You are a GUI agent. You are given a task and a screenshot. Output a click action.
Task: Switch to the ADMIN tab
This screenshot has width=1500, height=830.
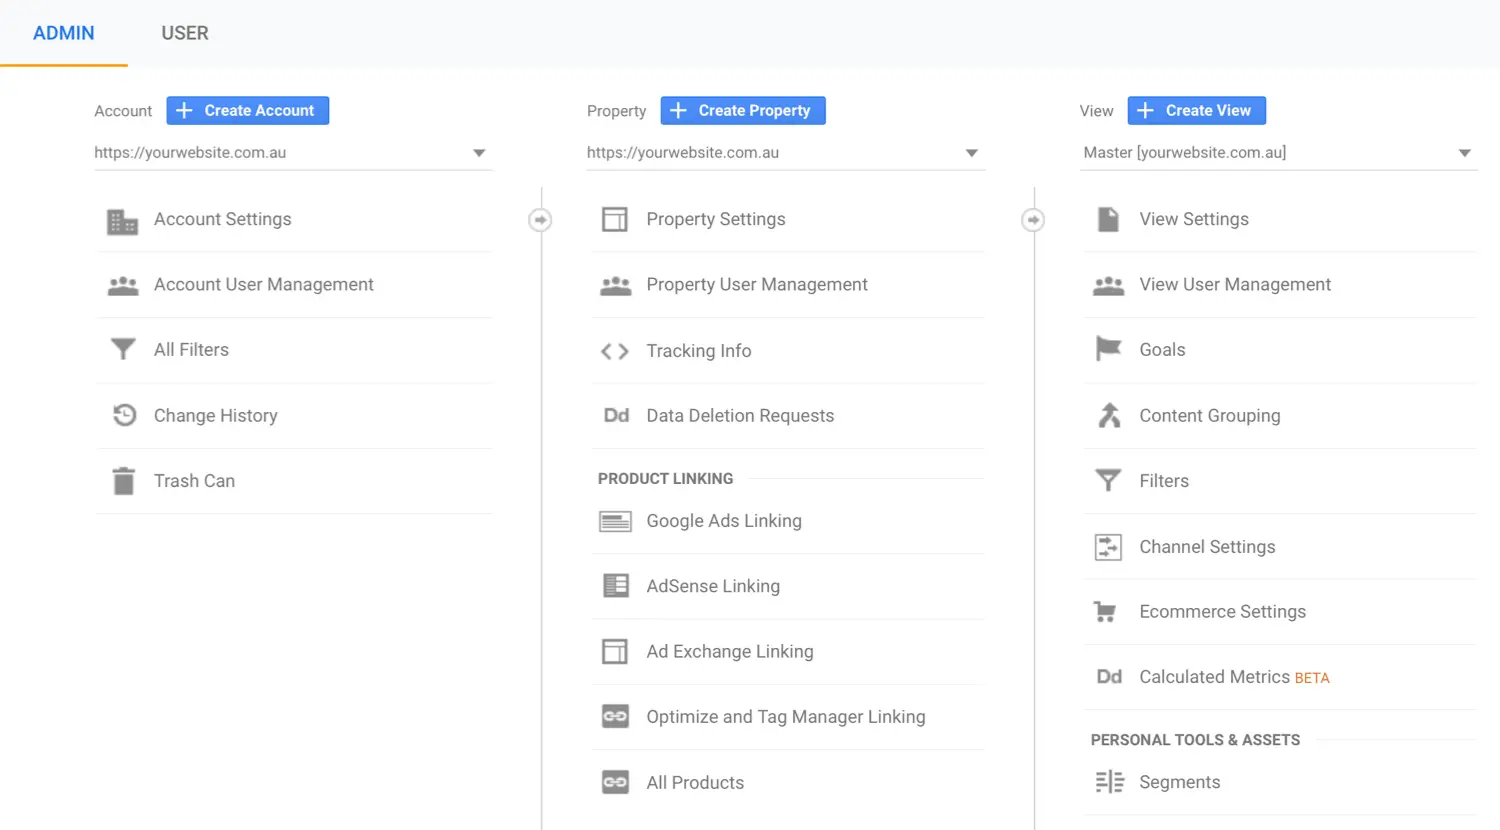pos(64,33)
